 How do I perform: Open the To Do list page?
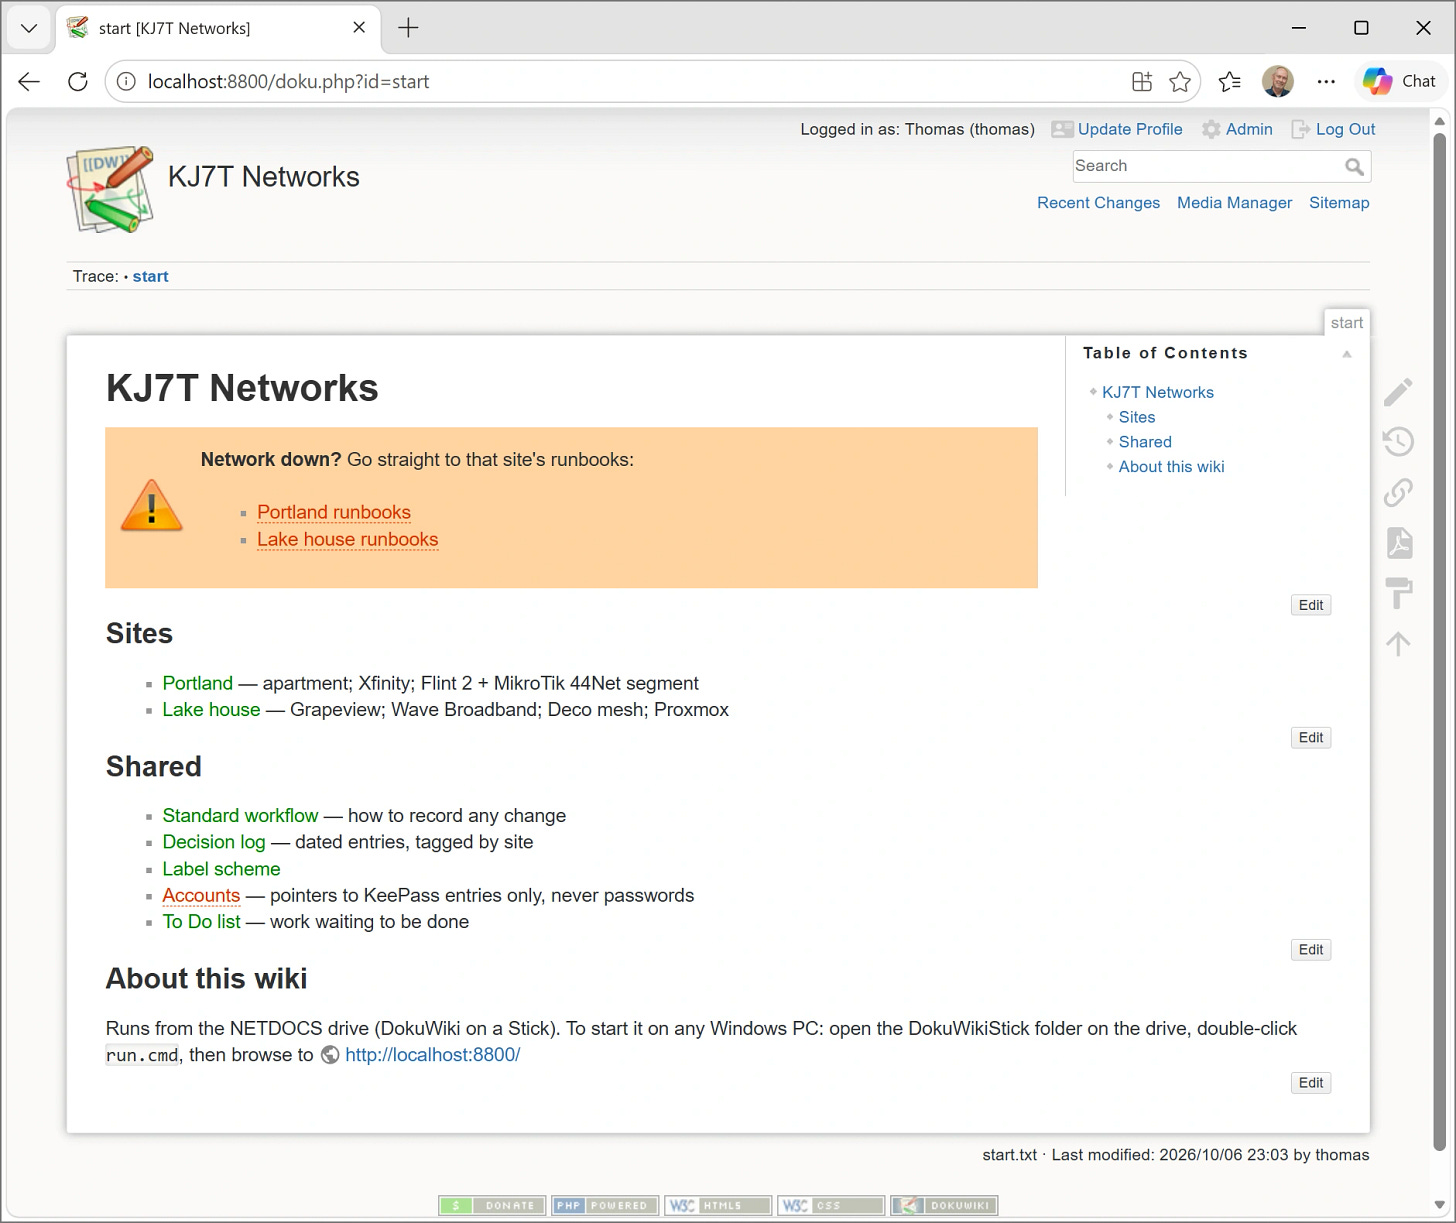(201, 921)
